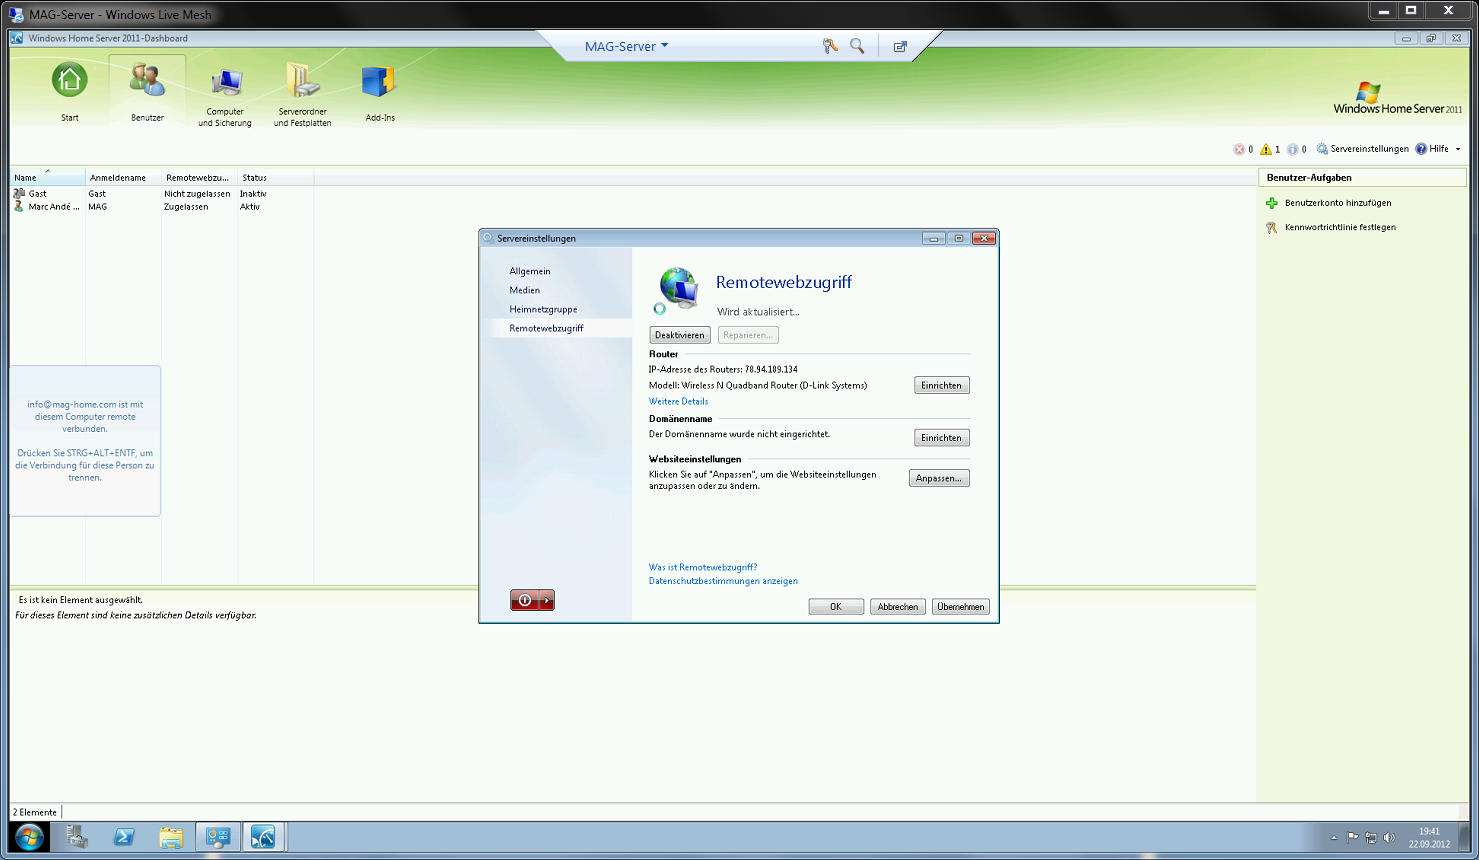Screen dimensions: 1479x860
Task: Open the Weitere Details link
Action: [678, 401]
